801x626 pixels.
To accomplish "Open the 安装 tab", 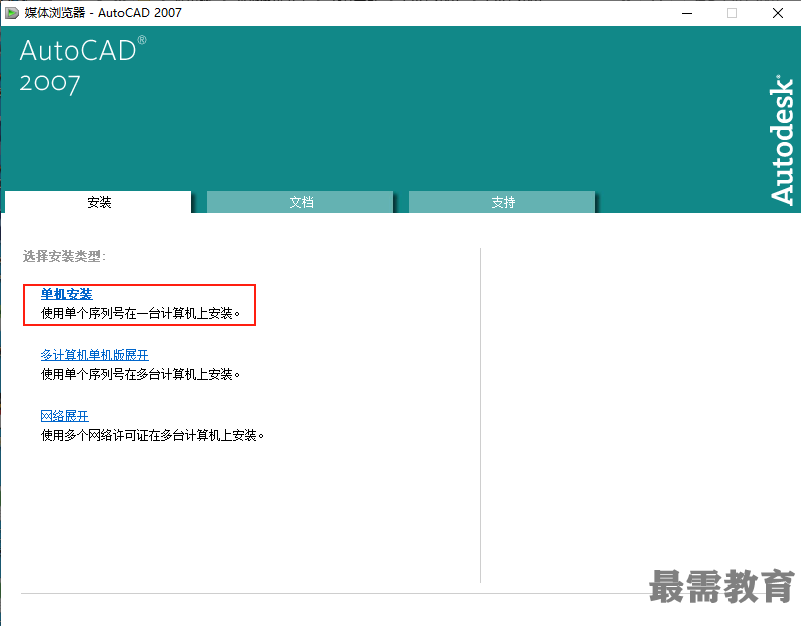I will click(x=98, y=202).
